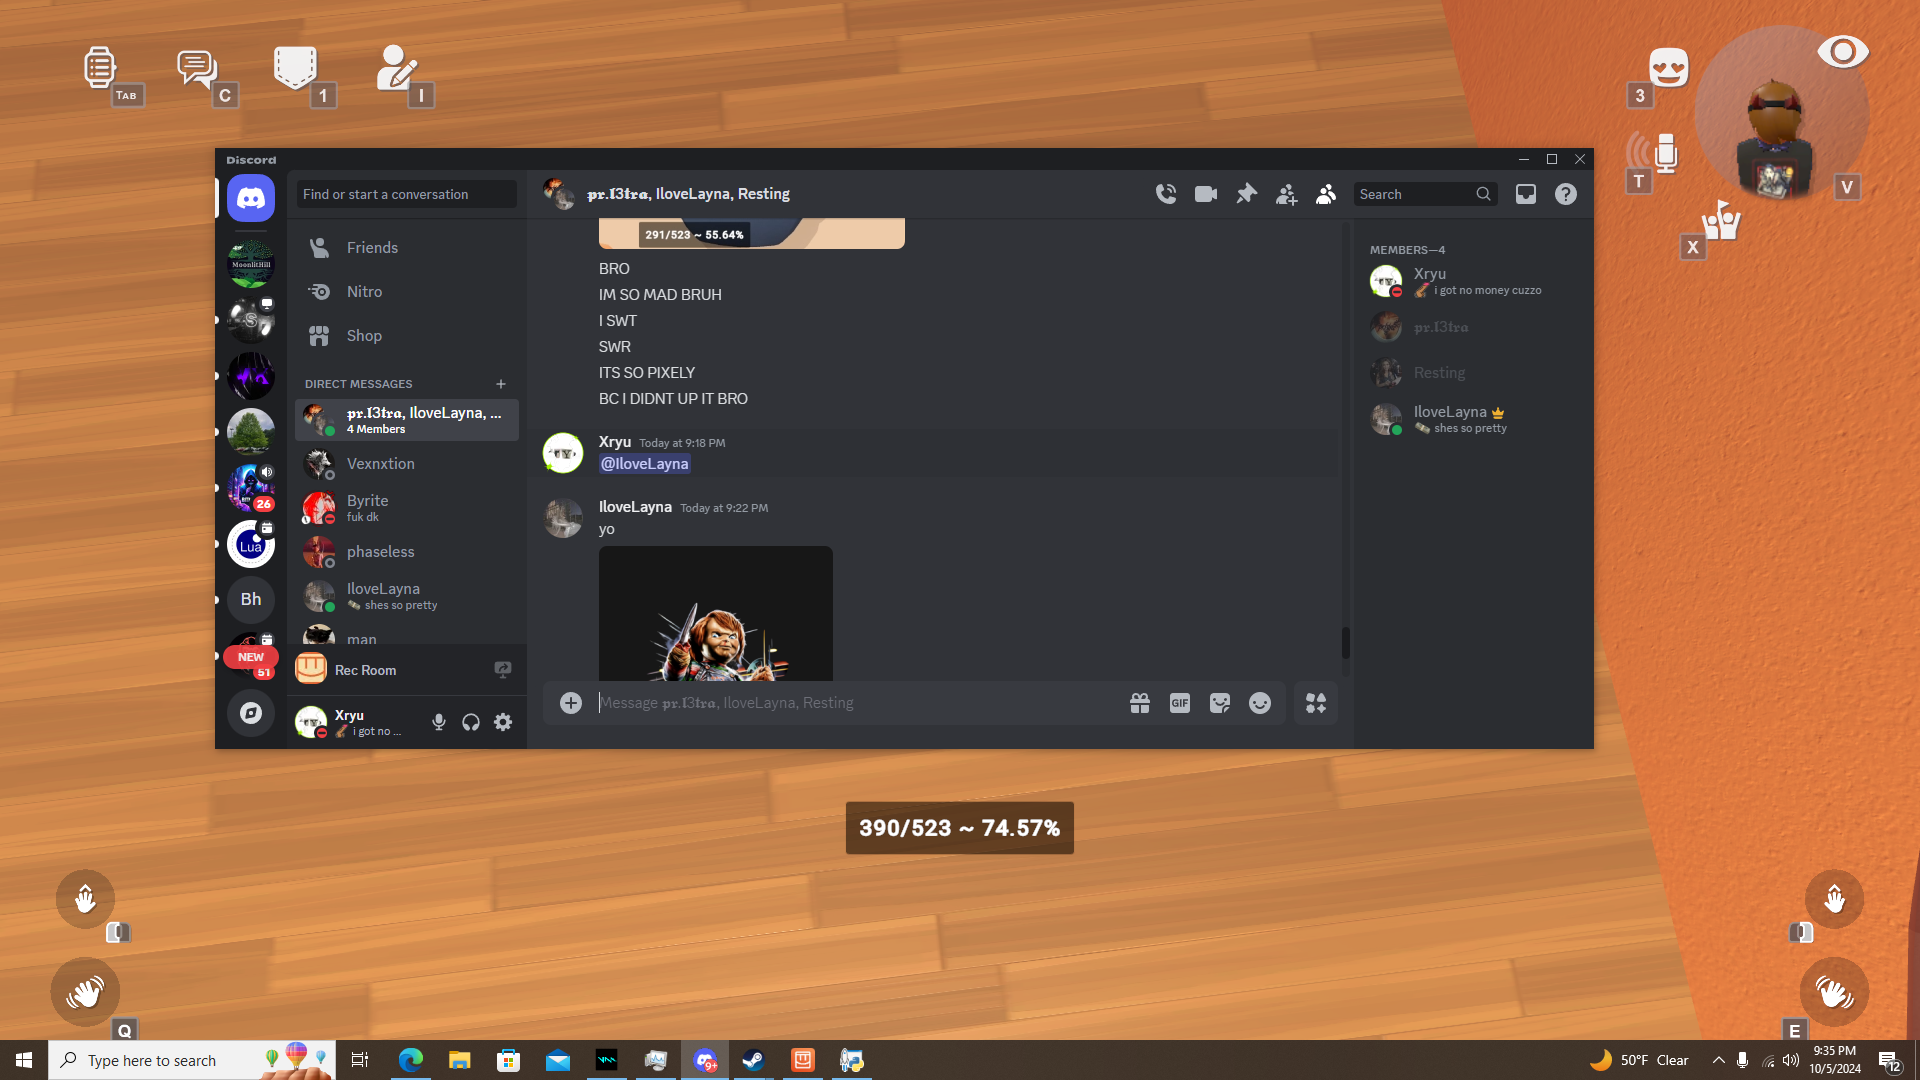1920x1080 pixels.
Task: Create a new DM with plus button
Action: [x=501, y=384]
